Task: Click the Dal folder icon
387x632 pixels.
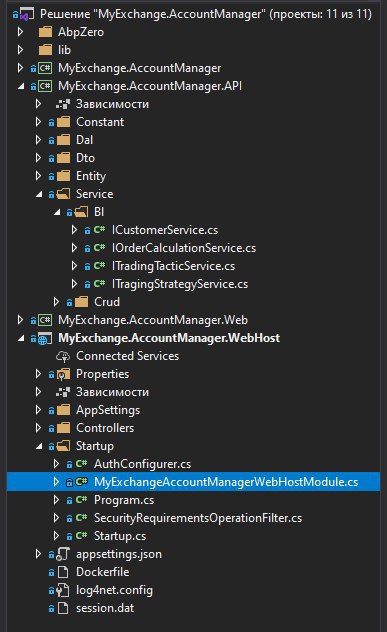Action: [63, 140]
